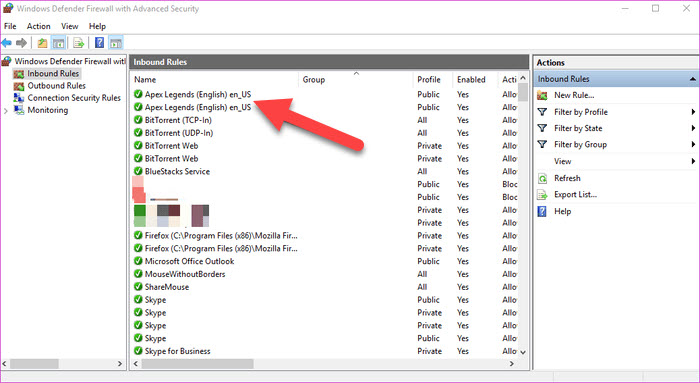Viewport: 700px width, 383px height.
Task: Click the Filter by State funnel icon
Action: click(542, 128)
